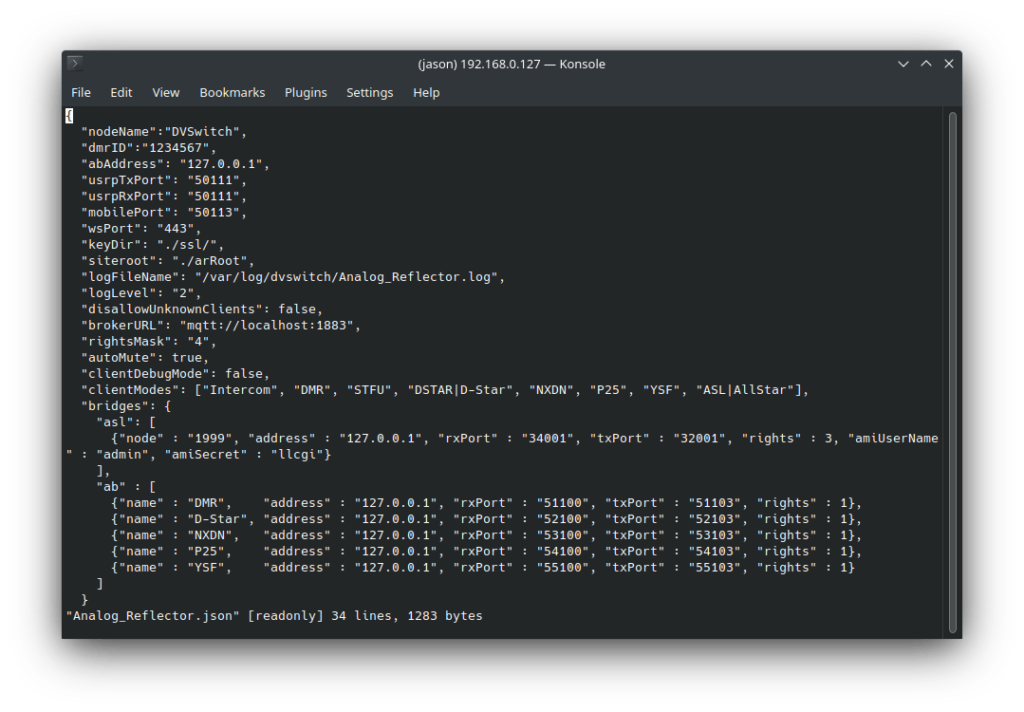Screen dimensions: 1024x712
Task: Click the rxPort "53100" value
Action: 566,535
